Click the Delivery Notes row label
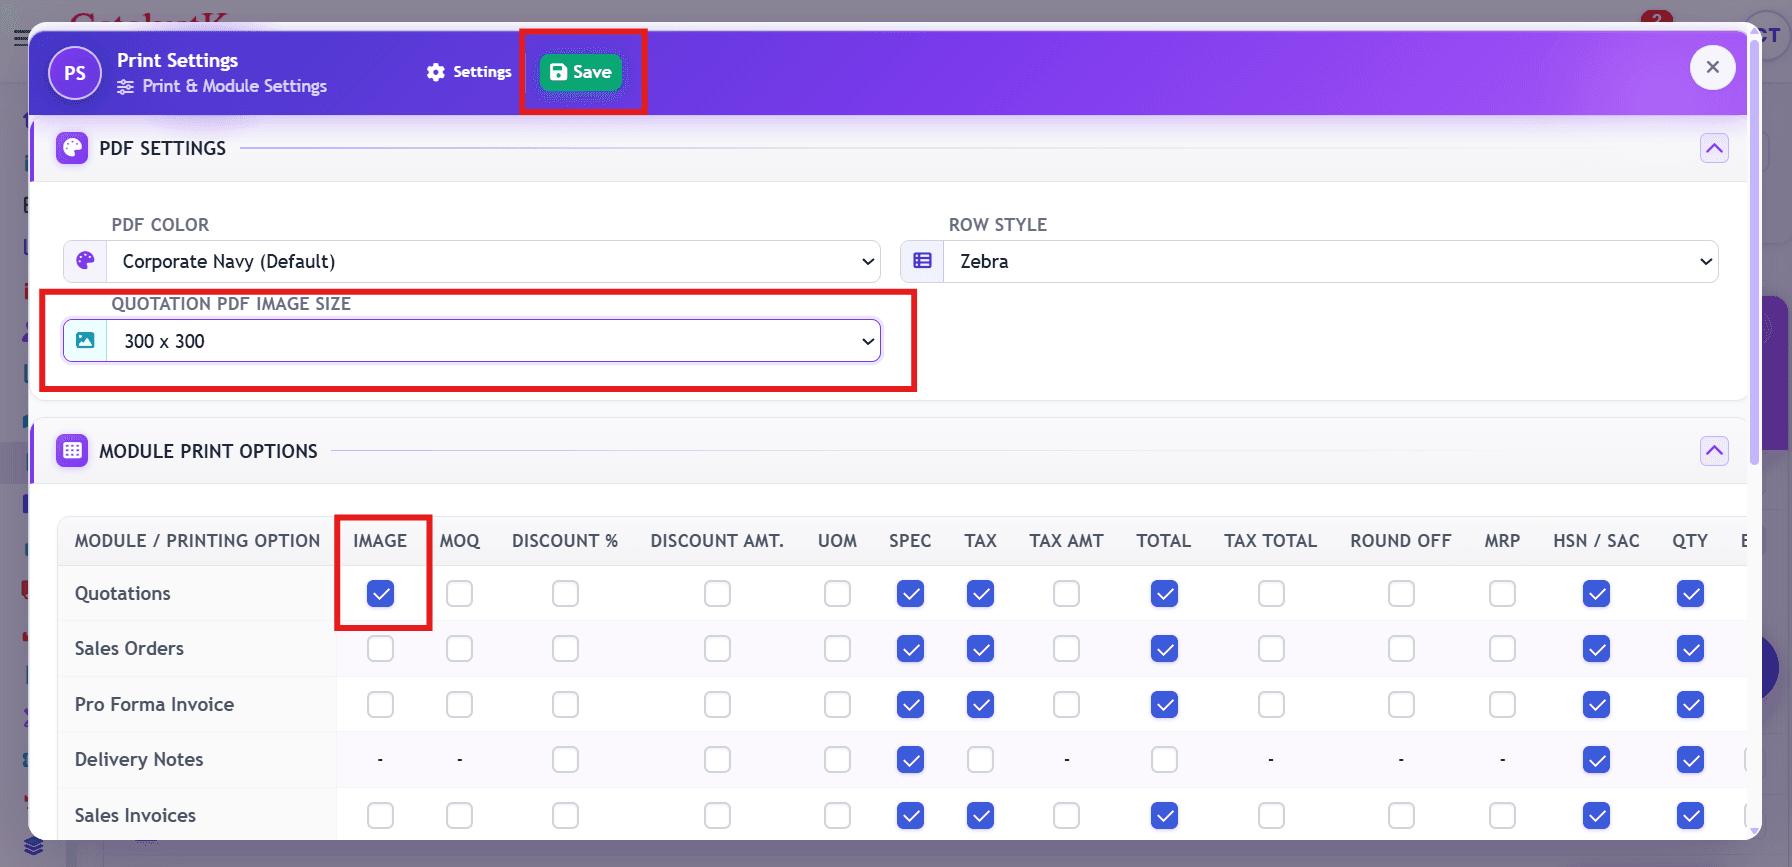Viewport: 1792px width, 867px height. click(139, 760)
